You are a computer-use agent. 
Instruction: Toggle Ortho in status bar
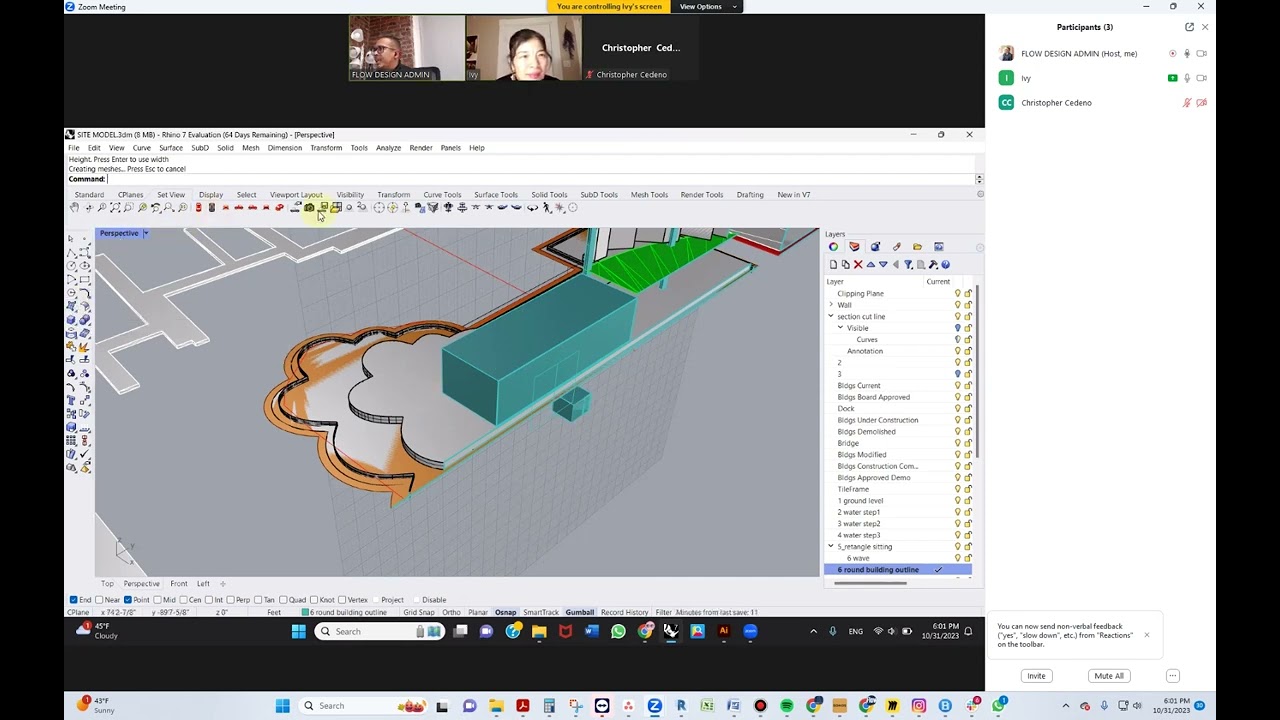(x=451, y=612)
